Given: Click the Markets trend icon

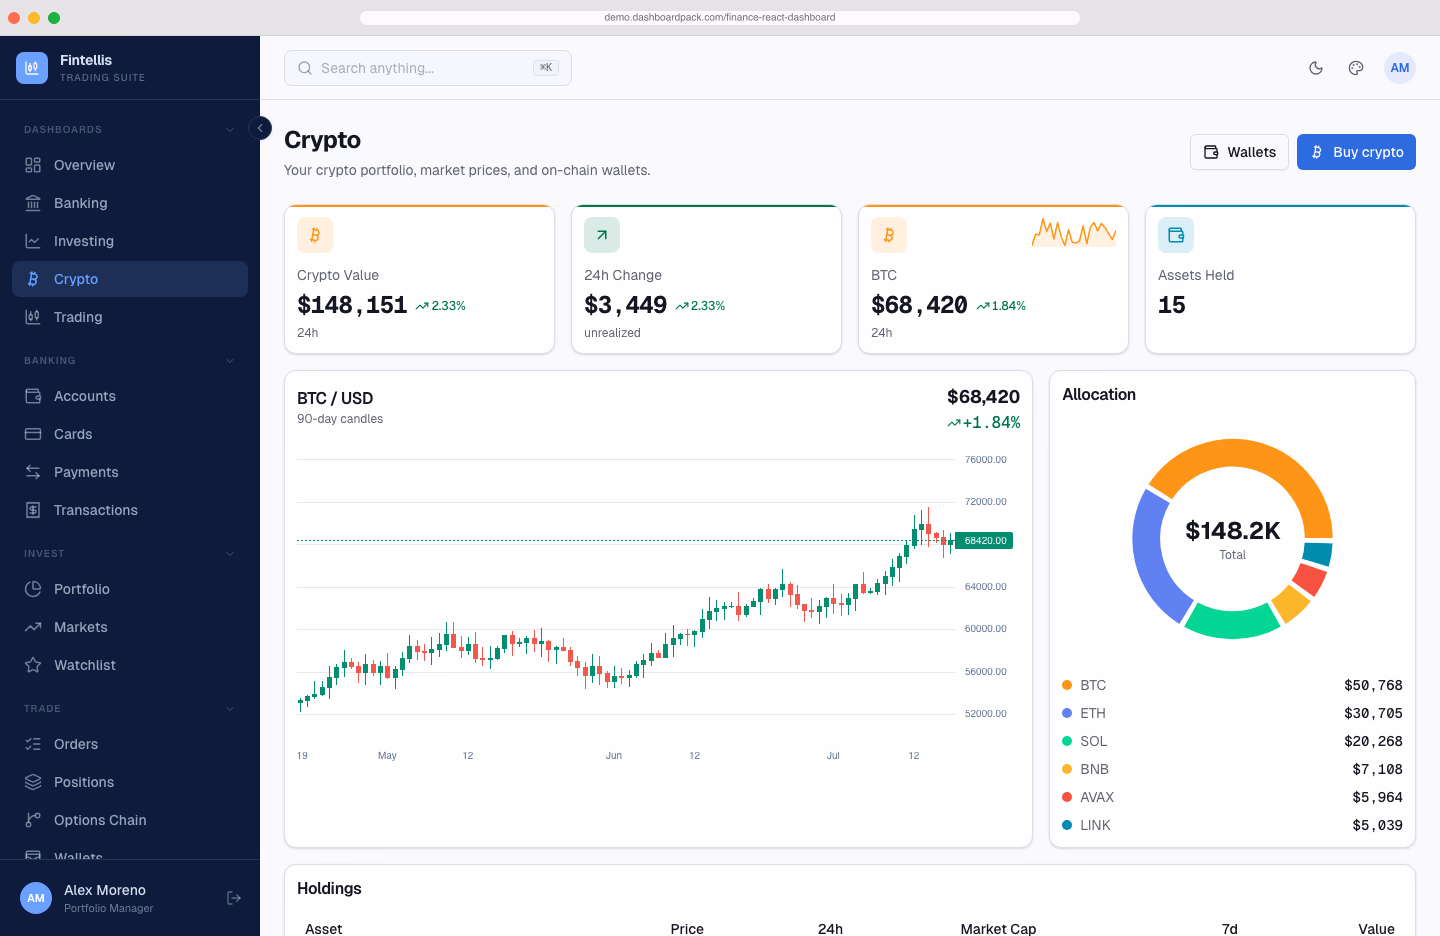Looking at the screenshot, I should coord(33,627).
